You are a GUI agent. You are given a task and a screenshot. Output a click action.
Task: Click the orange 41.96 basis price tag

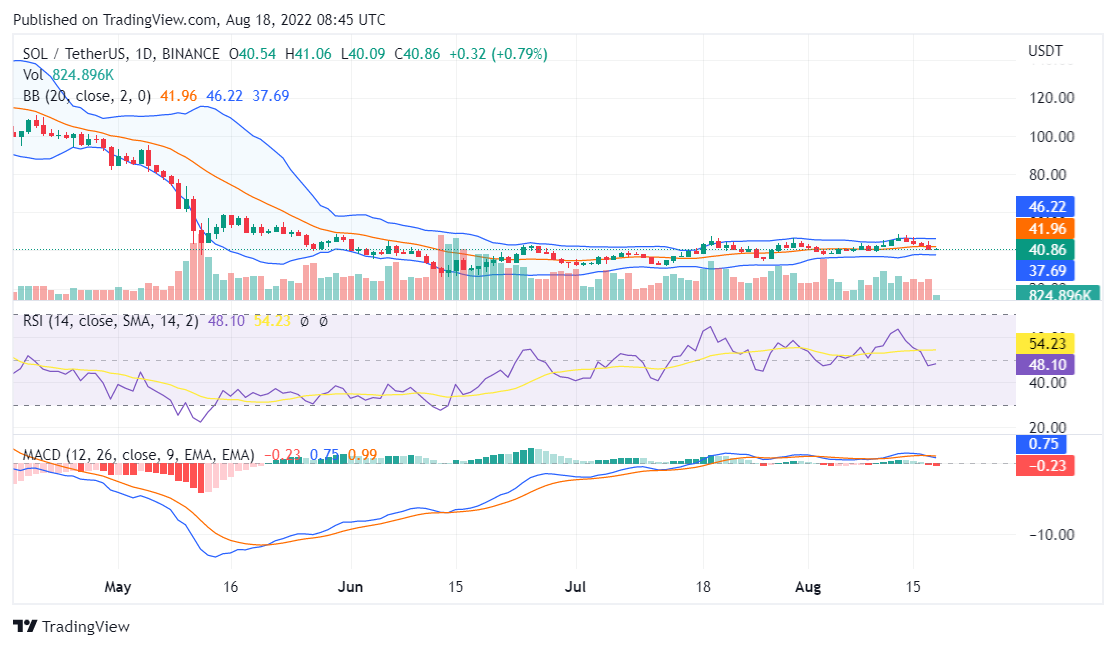1045,228
